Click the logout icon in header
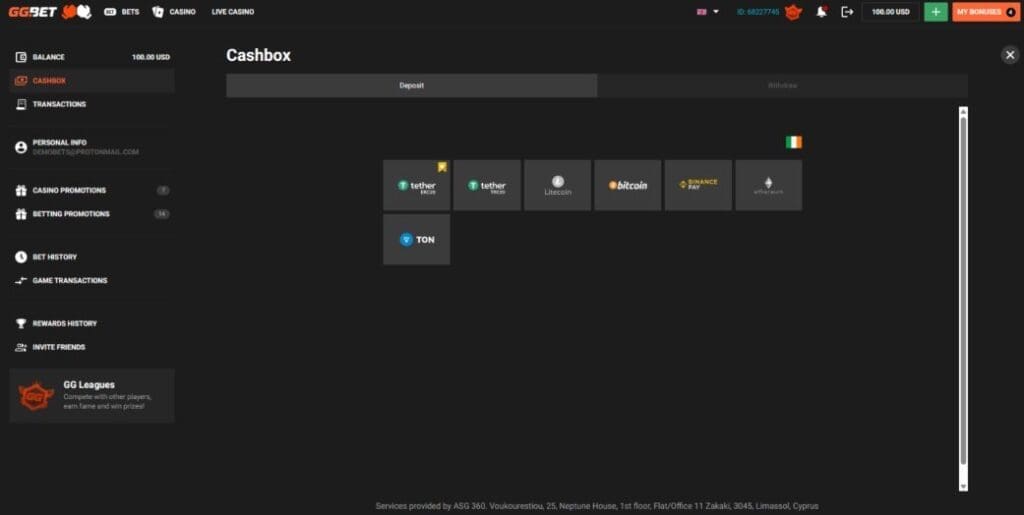 click(x=847, y=12)
